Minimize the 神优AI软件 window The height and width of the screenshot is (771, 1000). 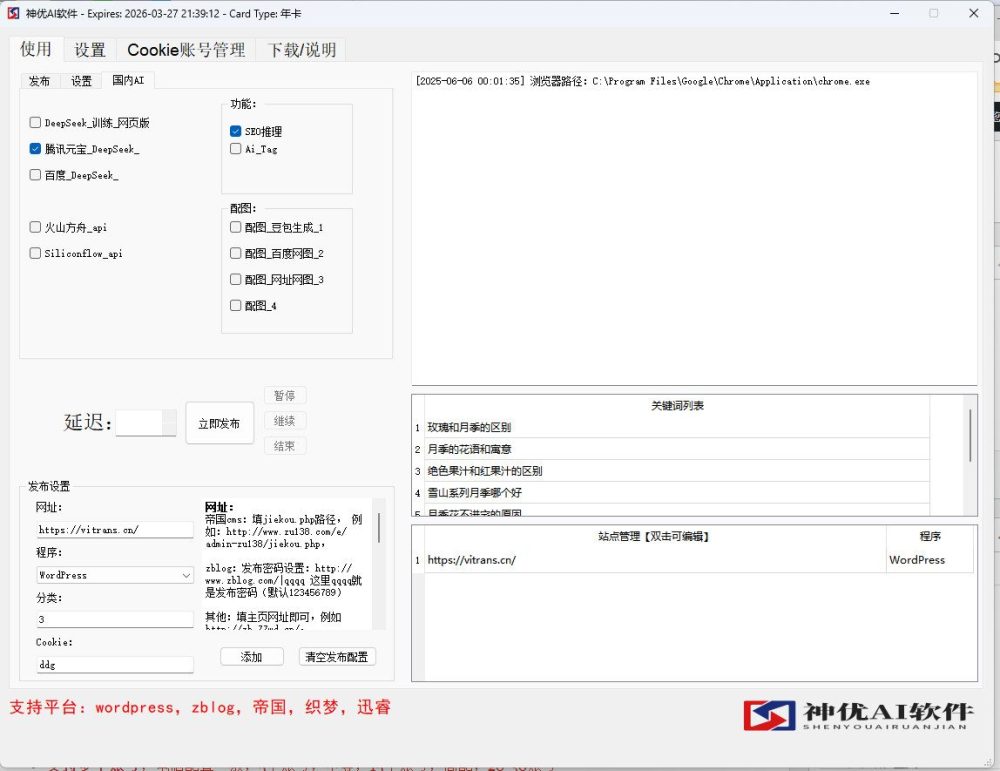pos(895,13)
